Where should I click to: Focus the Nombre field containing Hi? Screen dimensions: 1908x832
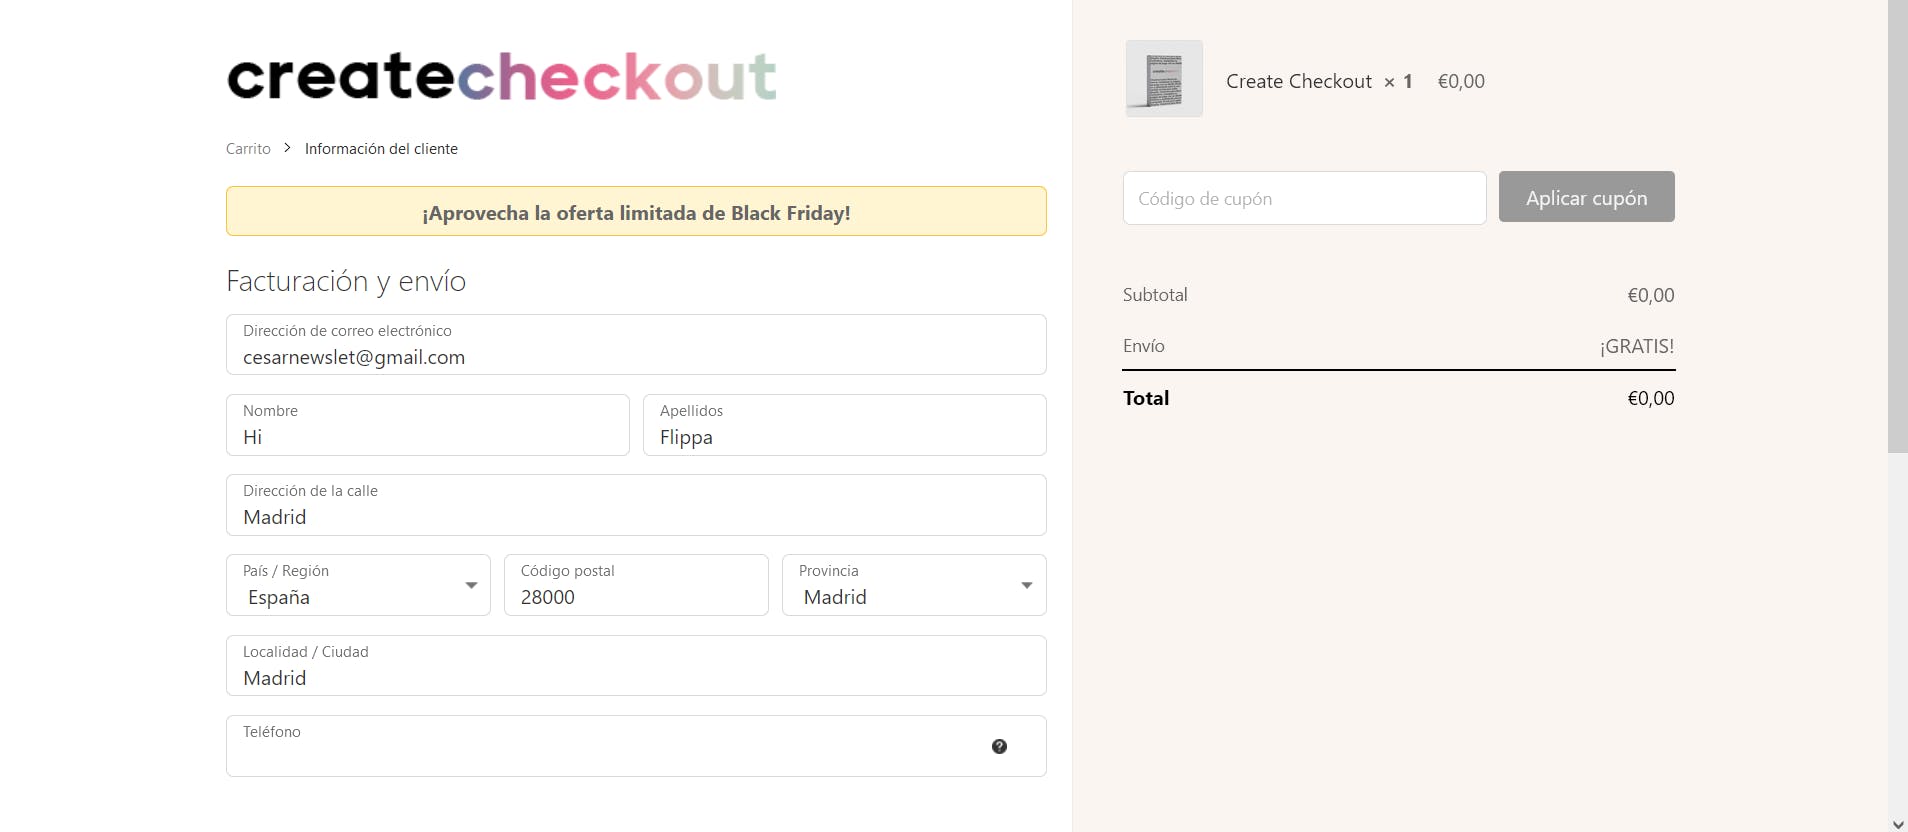coord(428,425)
